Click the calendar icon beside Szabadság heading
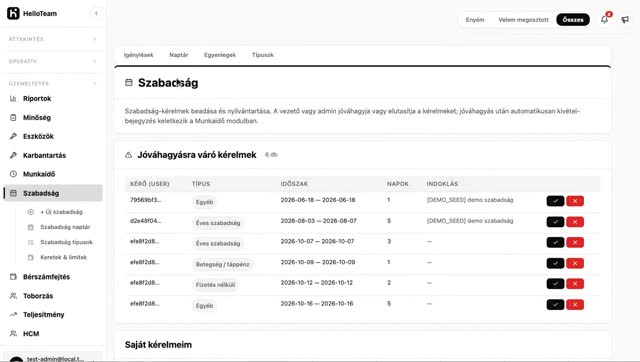This screenshot has width=640, height=362. [129, 82]
